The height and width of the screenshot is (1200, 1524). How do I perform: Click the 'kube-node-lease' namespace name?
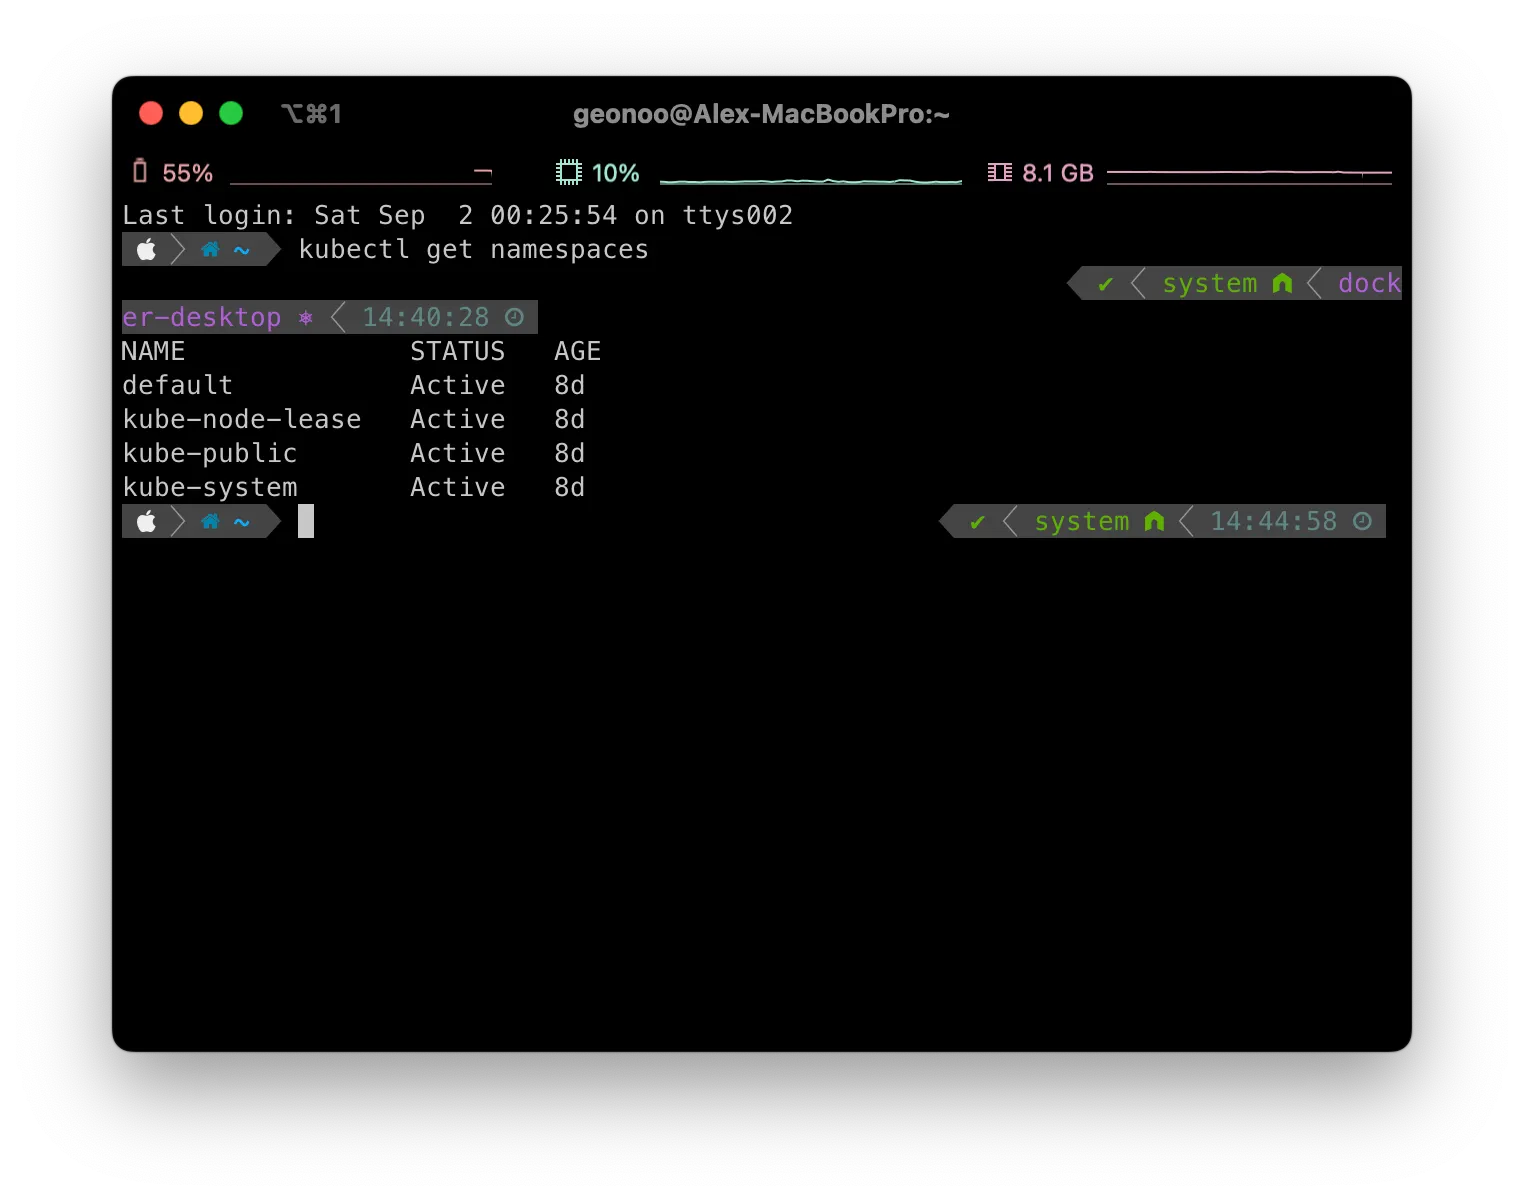tap(241, 419)
